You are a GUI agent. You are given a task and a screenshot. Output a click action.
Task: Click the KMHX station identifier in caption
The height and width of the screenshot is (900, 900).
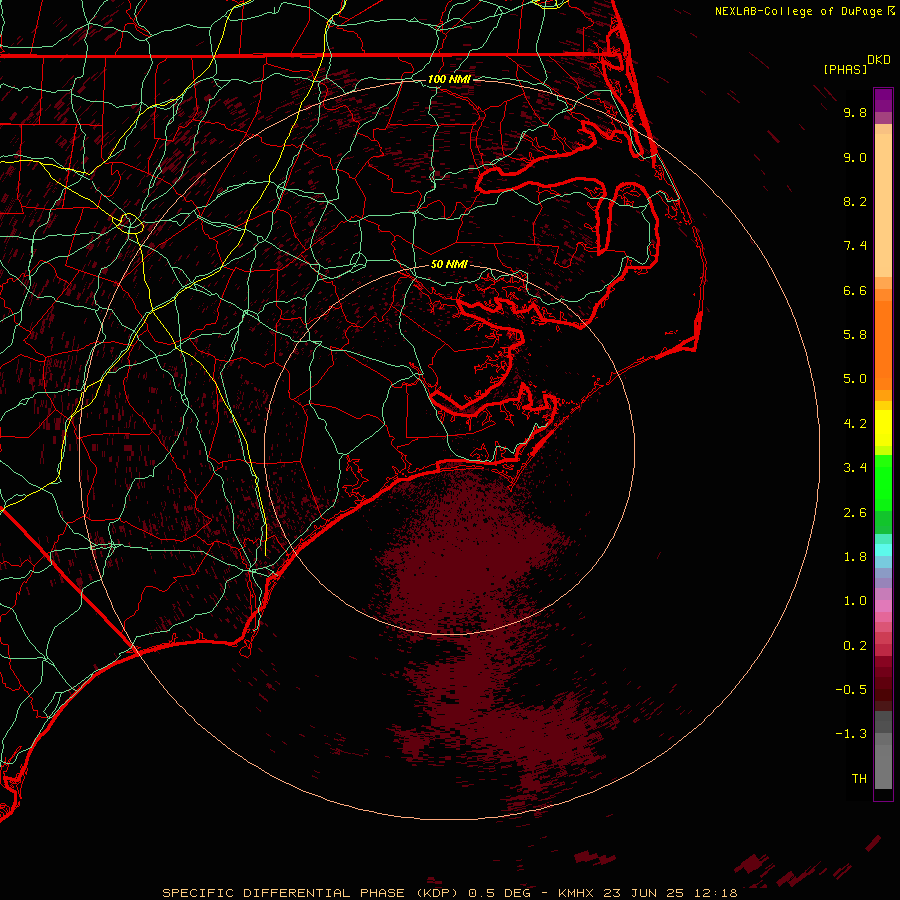[x=577, y=893]
